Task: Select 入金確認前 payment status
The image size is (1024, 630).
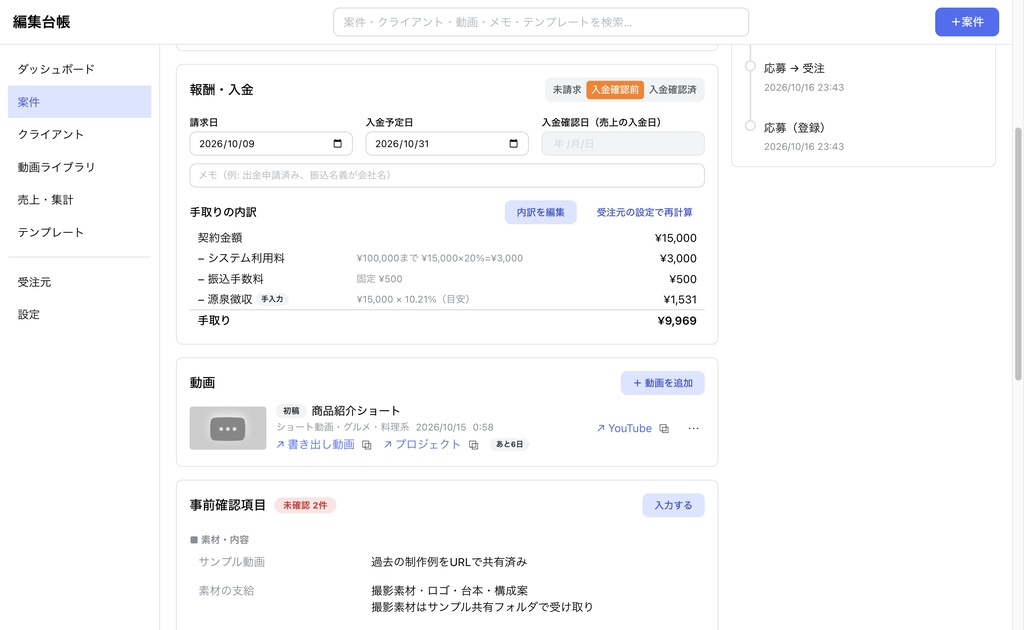Action: click(615, 89)
